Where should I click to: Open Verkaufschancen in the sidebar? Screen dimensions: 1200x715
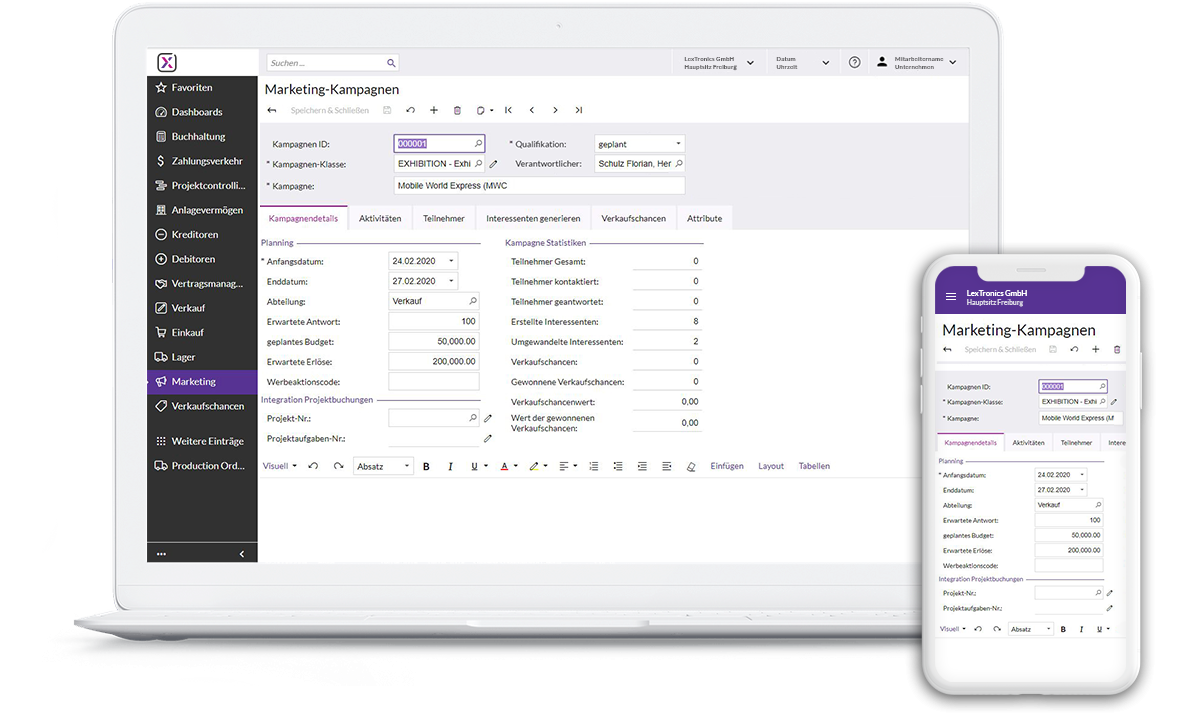(x=202, y=406)
